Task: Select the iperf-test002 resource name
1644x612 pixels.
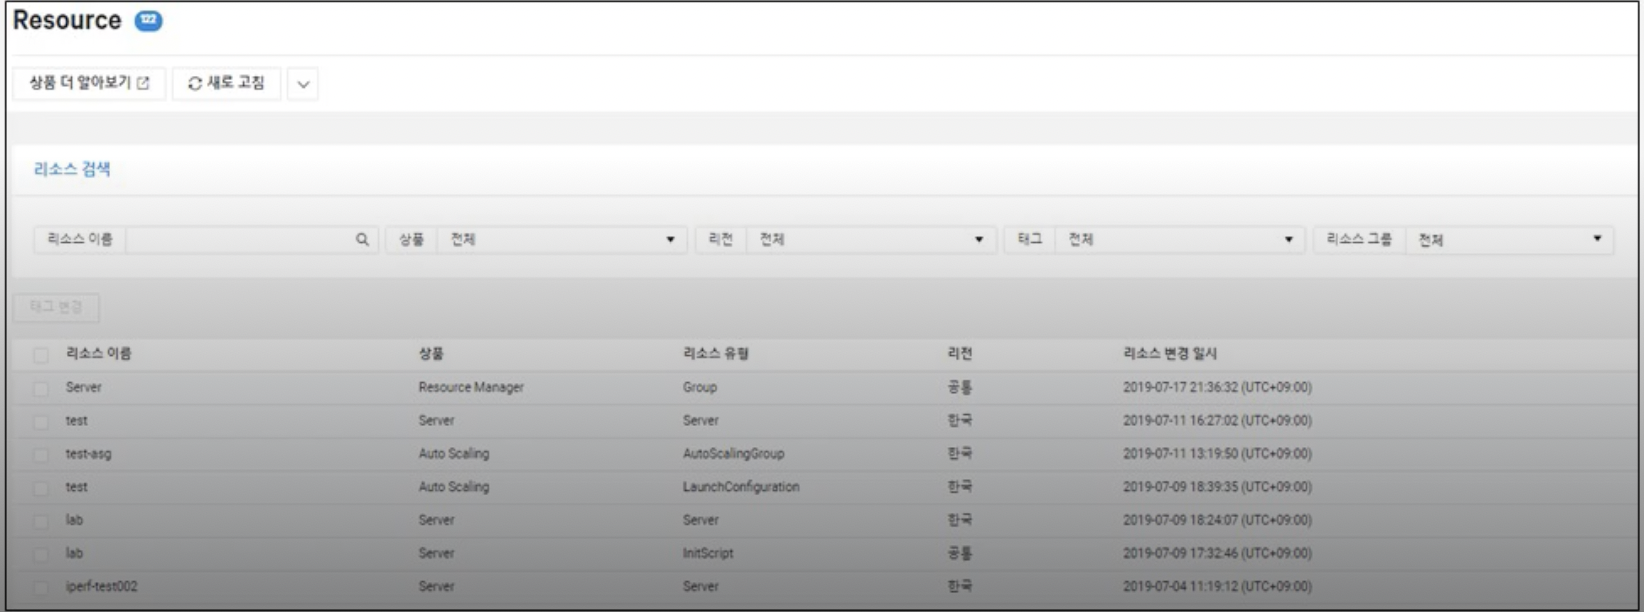Action: [x=101, y=587]
